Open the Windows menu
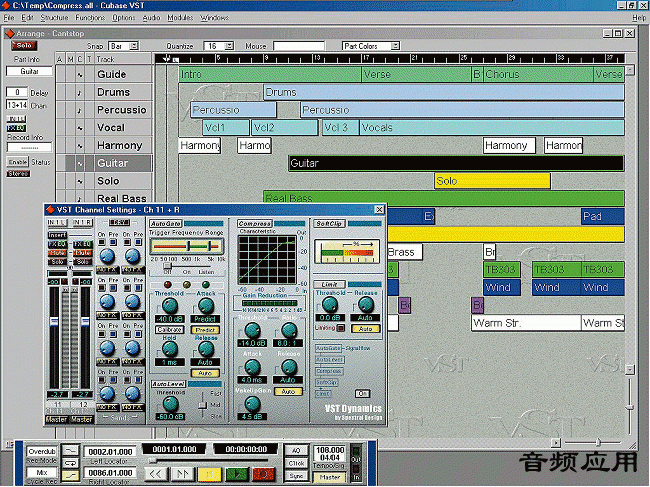Screen dimensions: 650x487 (x=214, y=18)
